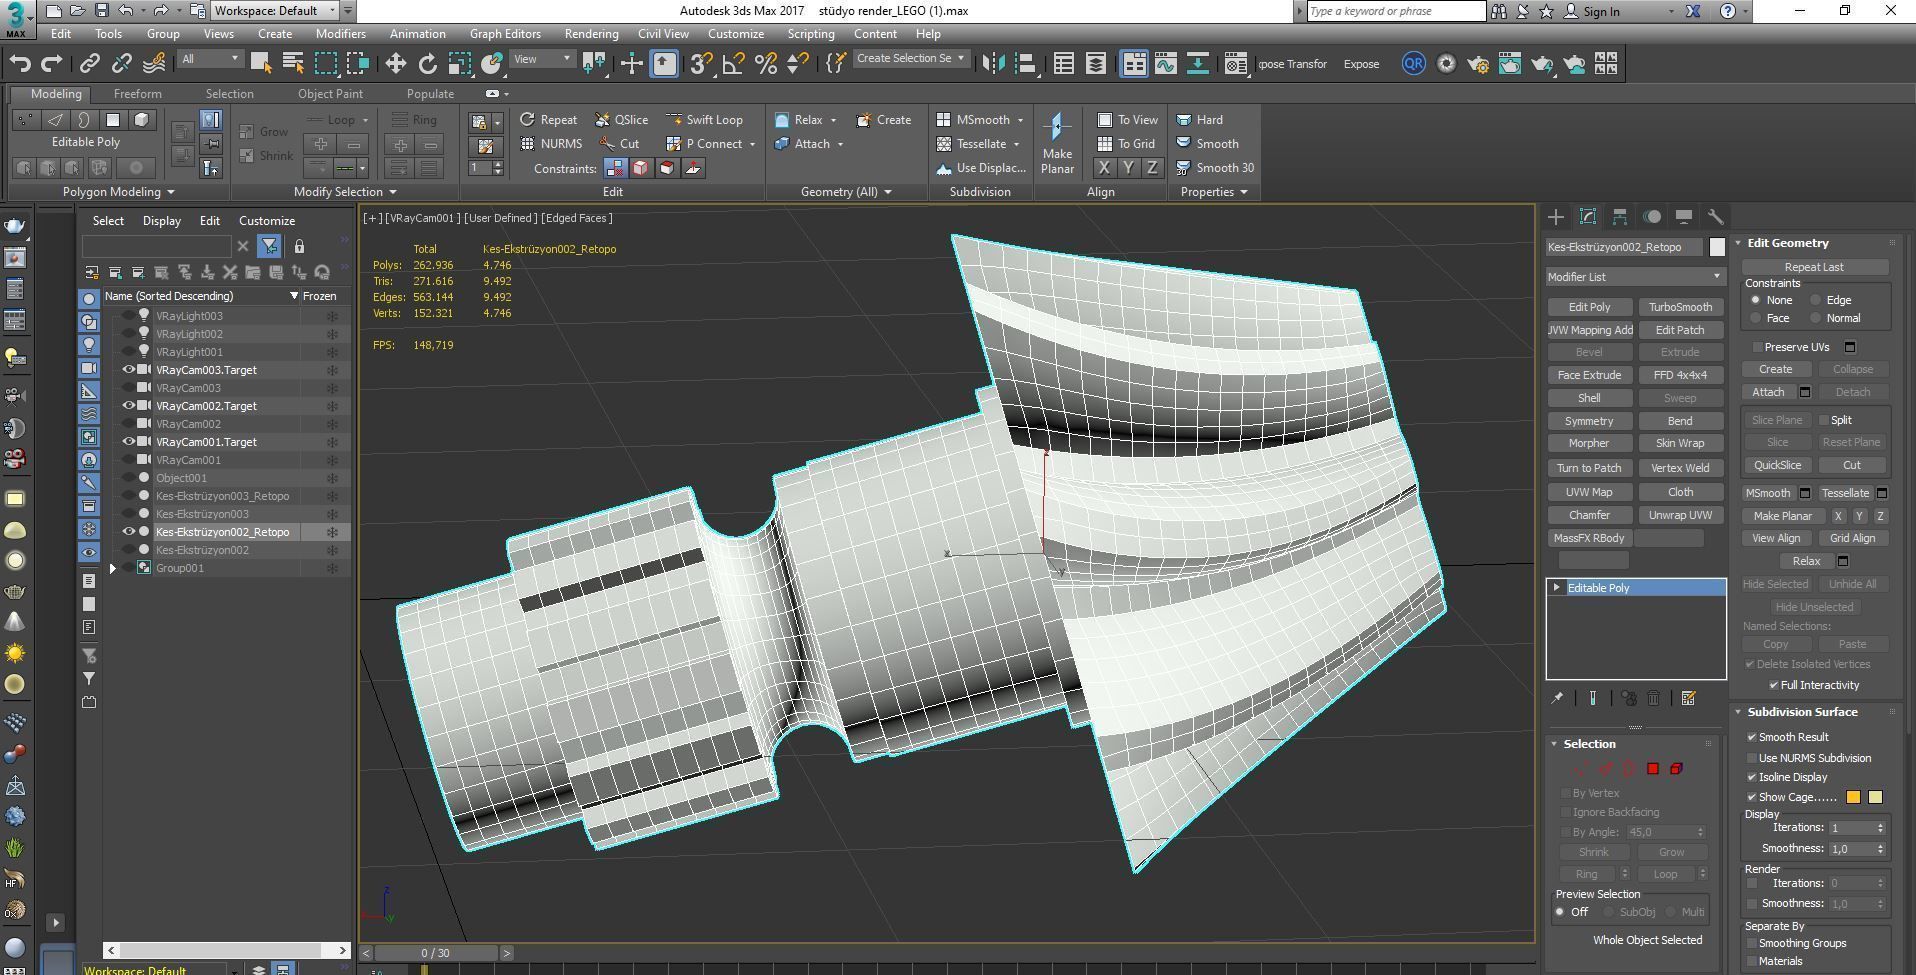This screenshot has width=1916, height=975.
Task: Select the Move tool icon
Action: [395, 64]
